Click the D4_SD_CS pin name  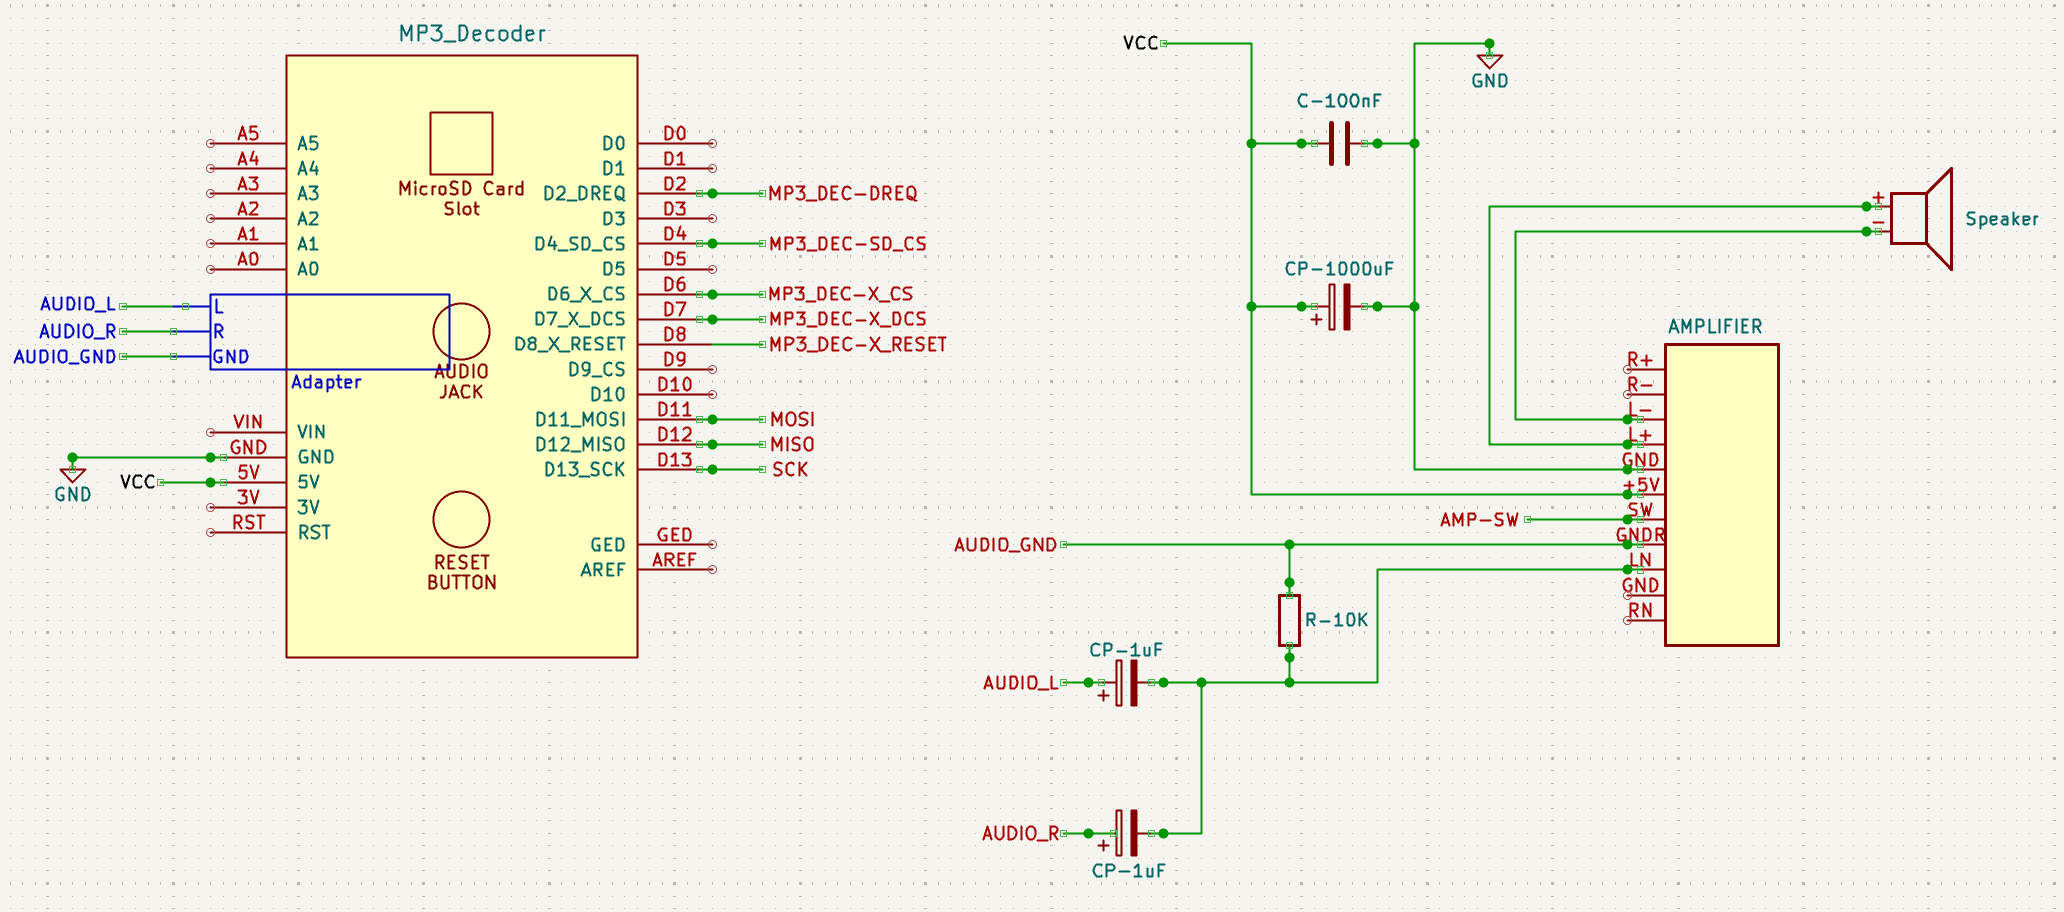coord(579,243)
